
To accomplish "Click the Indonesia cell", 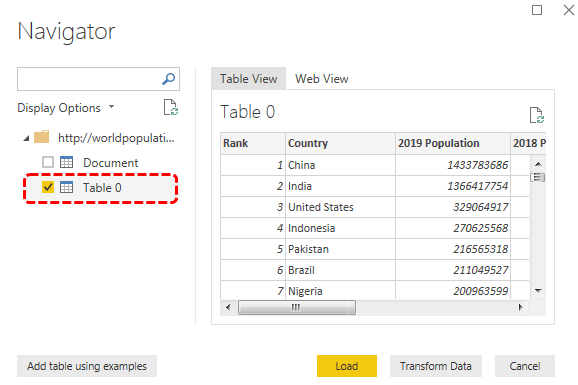I will tap(340, 228).
